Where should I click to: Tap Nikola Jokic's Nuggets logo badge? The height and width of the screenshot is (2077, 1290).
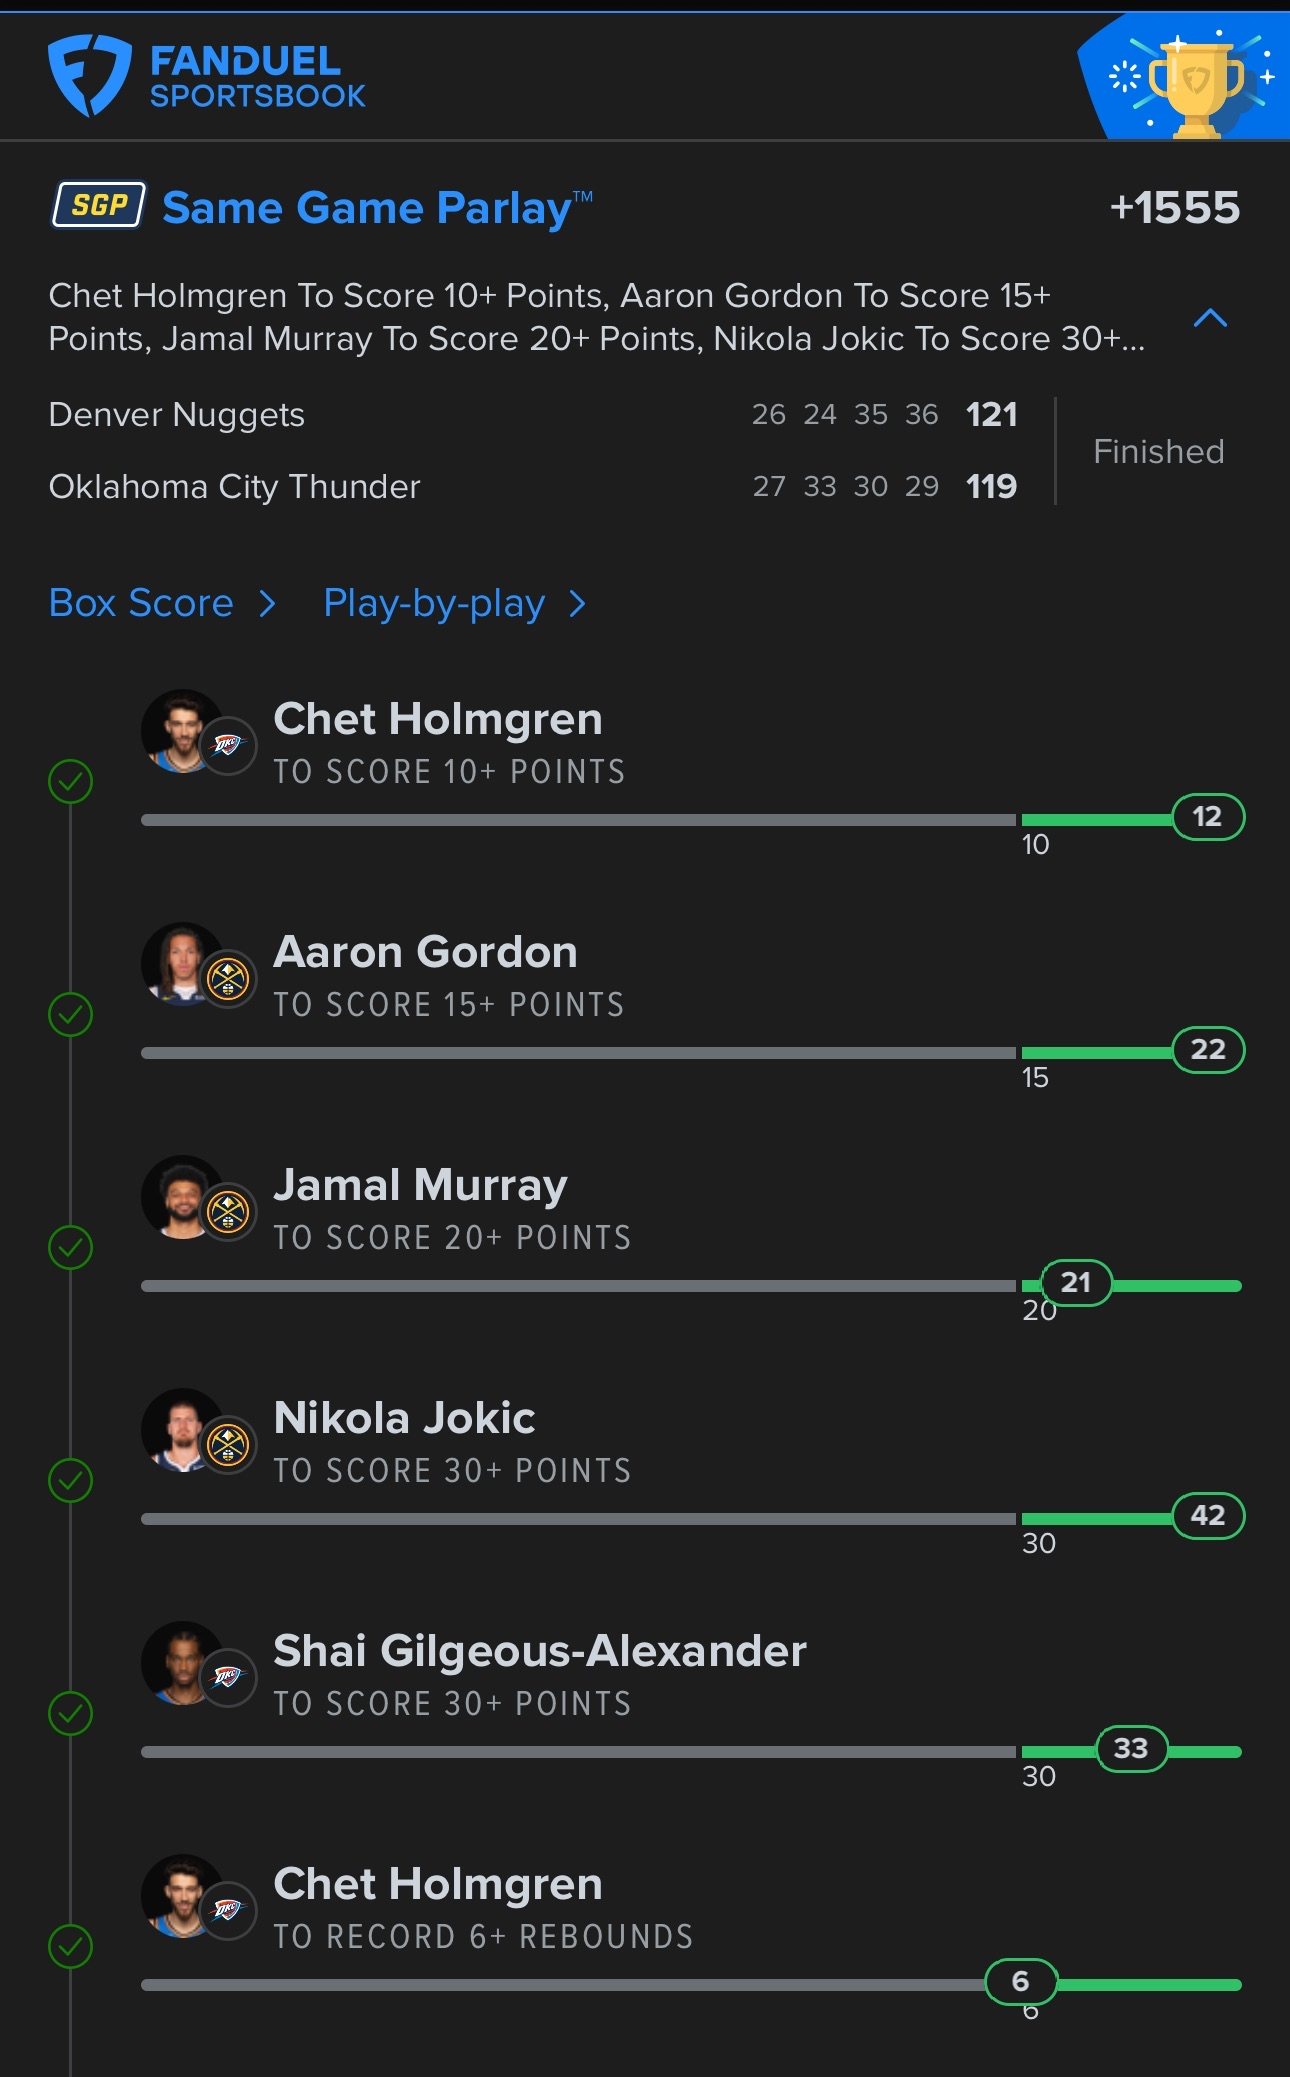click(x=228, y=1445)
